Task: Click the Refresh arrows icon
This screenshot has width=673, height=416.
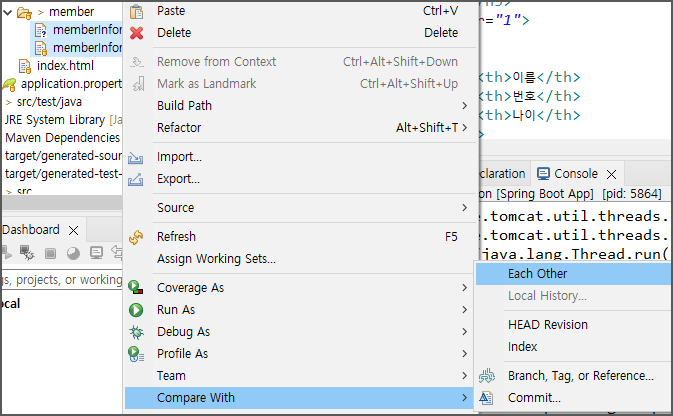Action: coord(136,237)
